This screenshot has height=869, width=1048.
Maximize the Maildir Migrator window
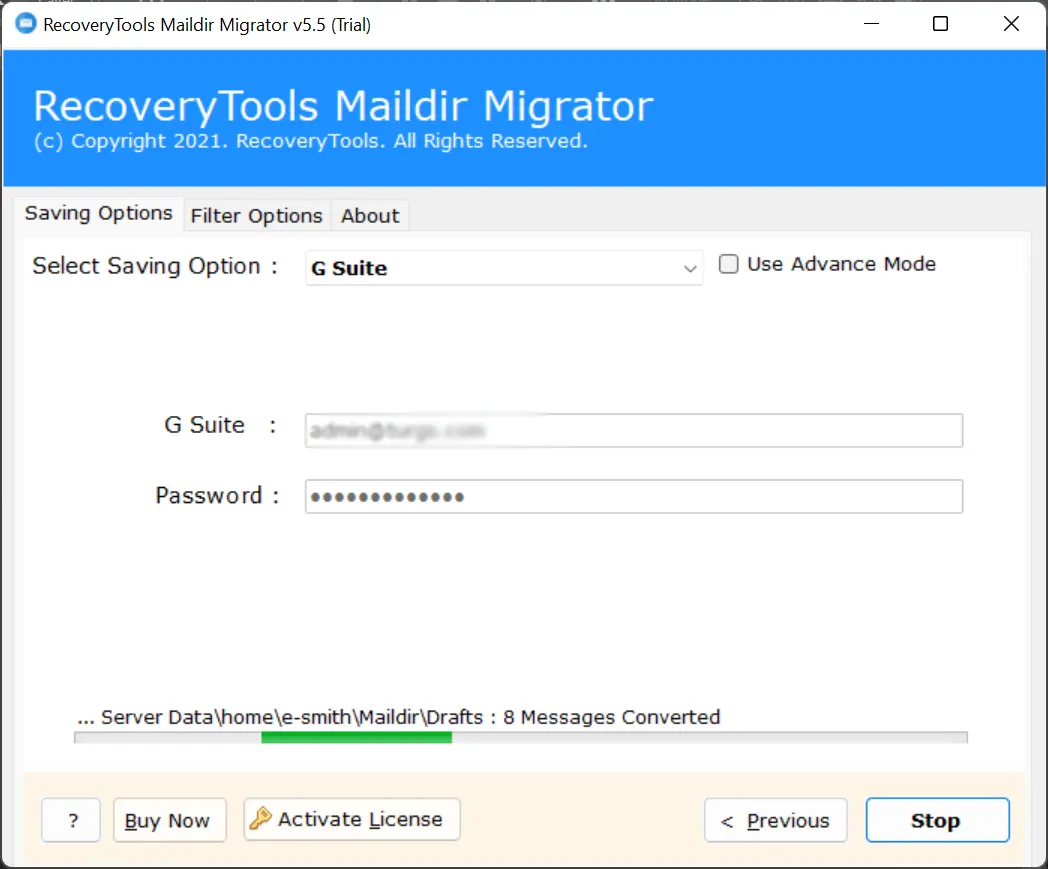click(x=940, y=25)
